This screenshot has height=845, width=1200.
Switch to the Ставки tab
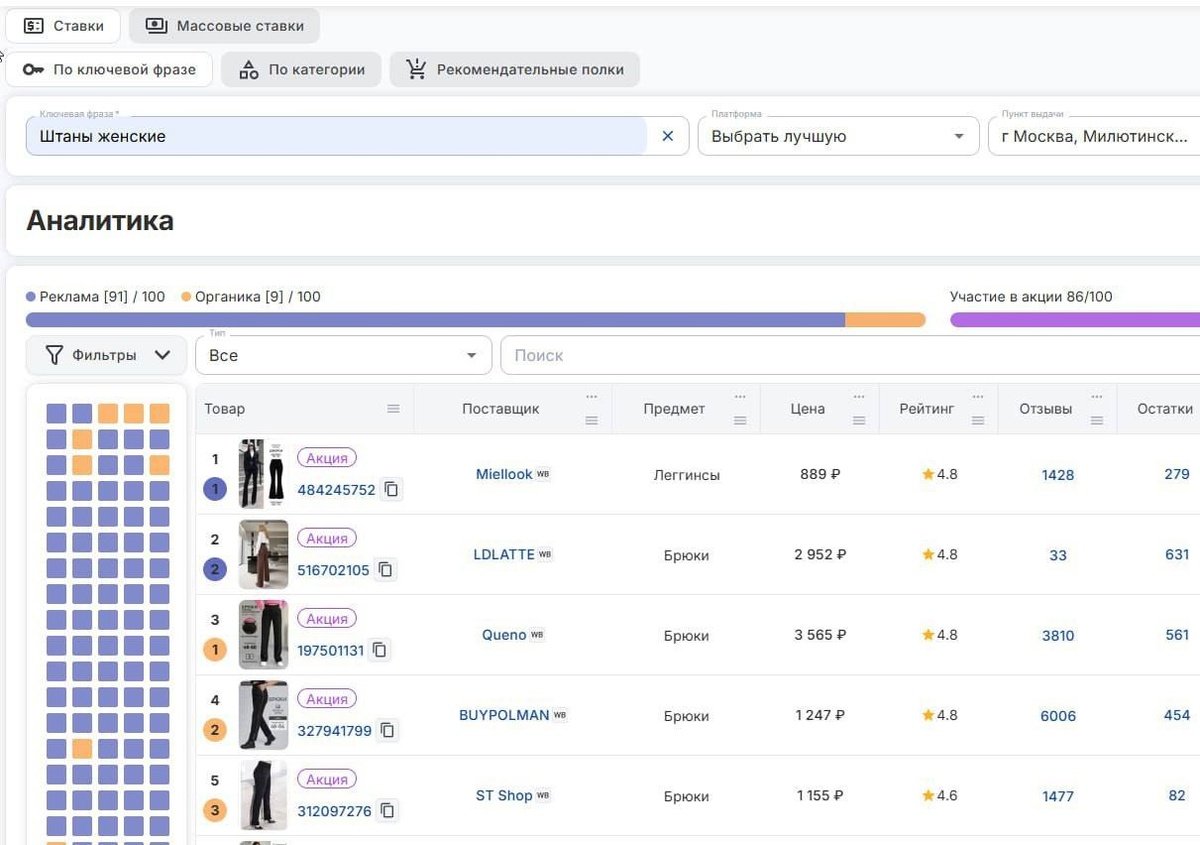tap(63, 26)
